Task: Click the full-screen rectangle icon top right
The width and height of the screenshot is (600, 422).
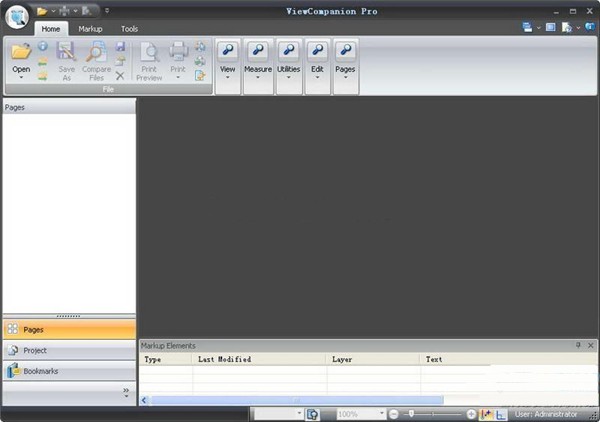Action: coord(551,27)
